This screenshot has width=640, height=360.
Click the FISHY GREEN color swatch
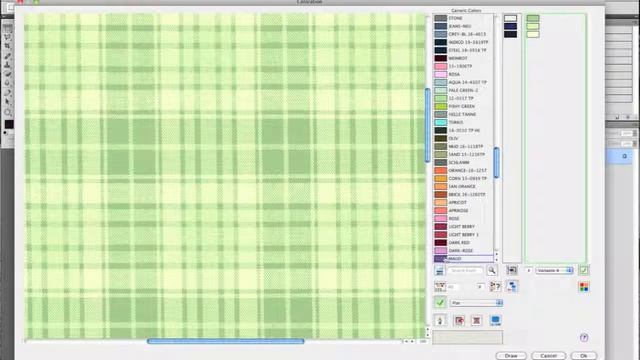[x=441, y=107]
